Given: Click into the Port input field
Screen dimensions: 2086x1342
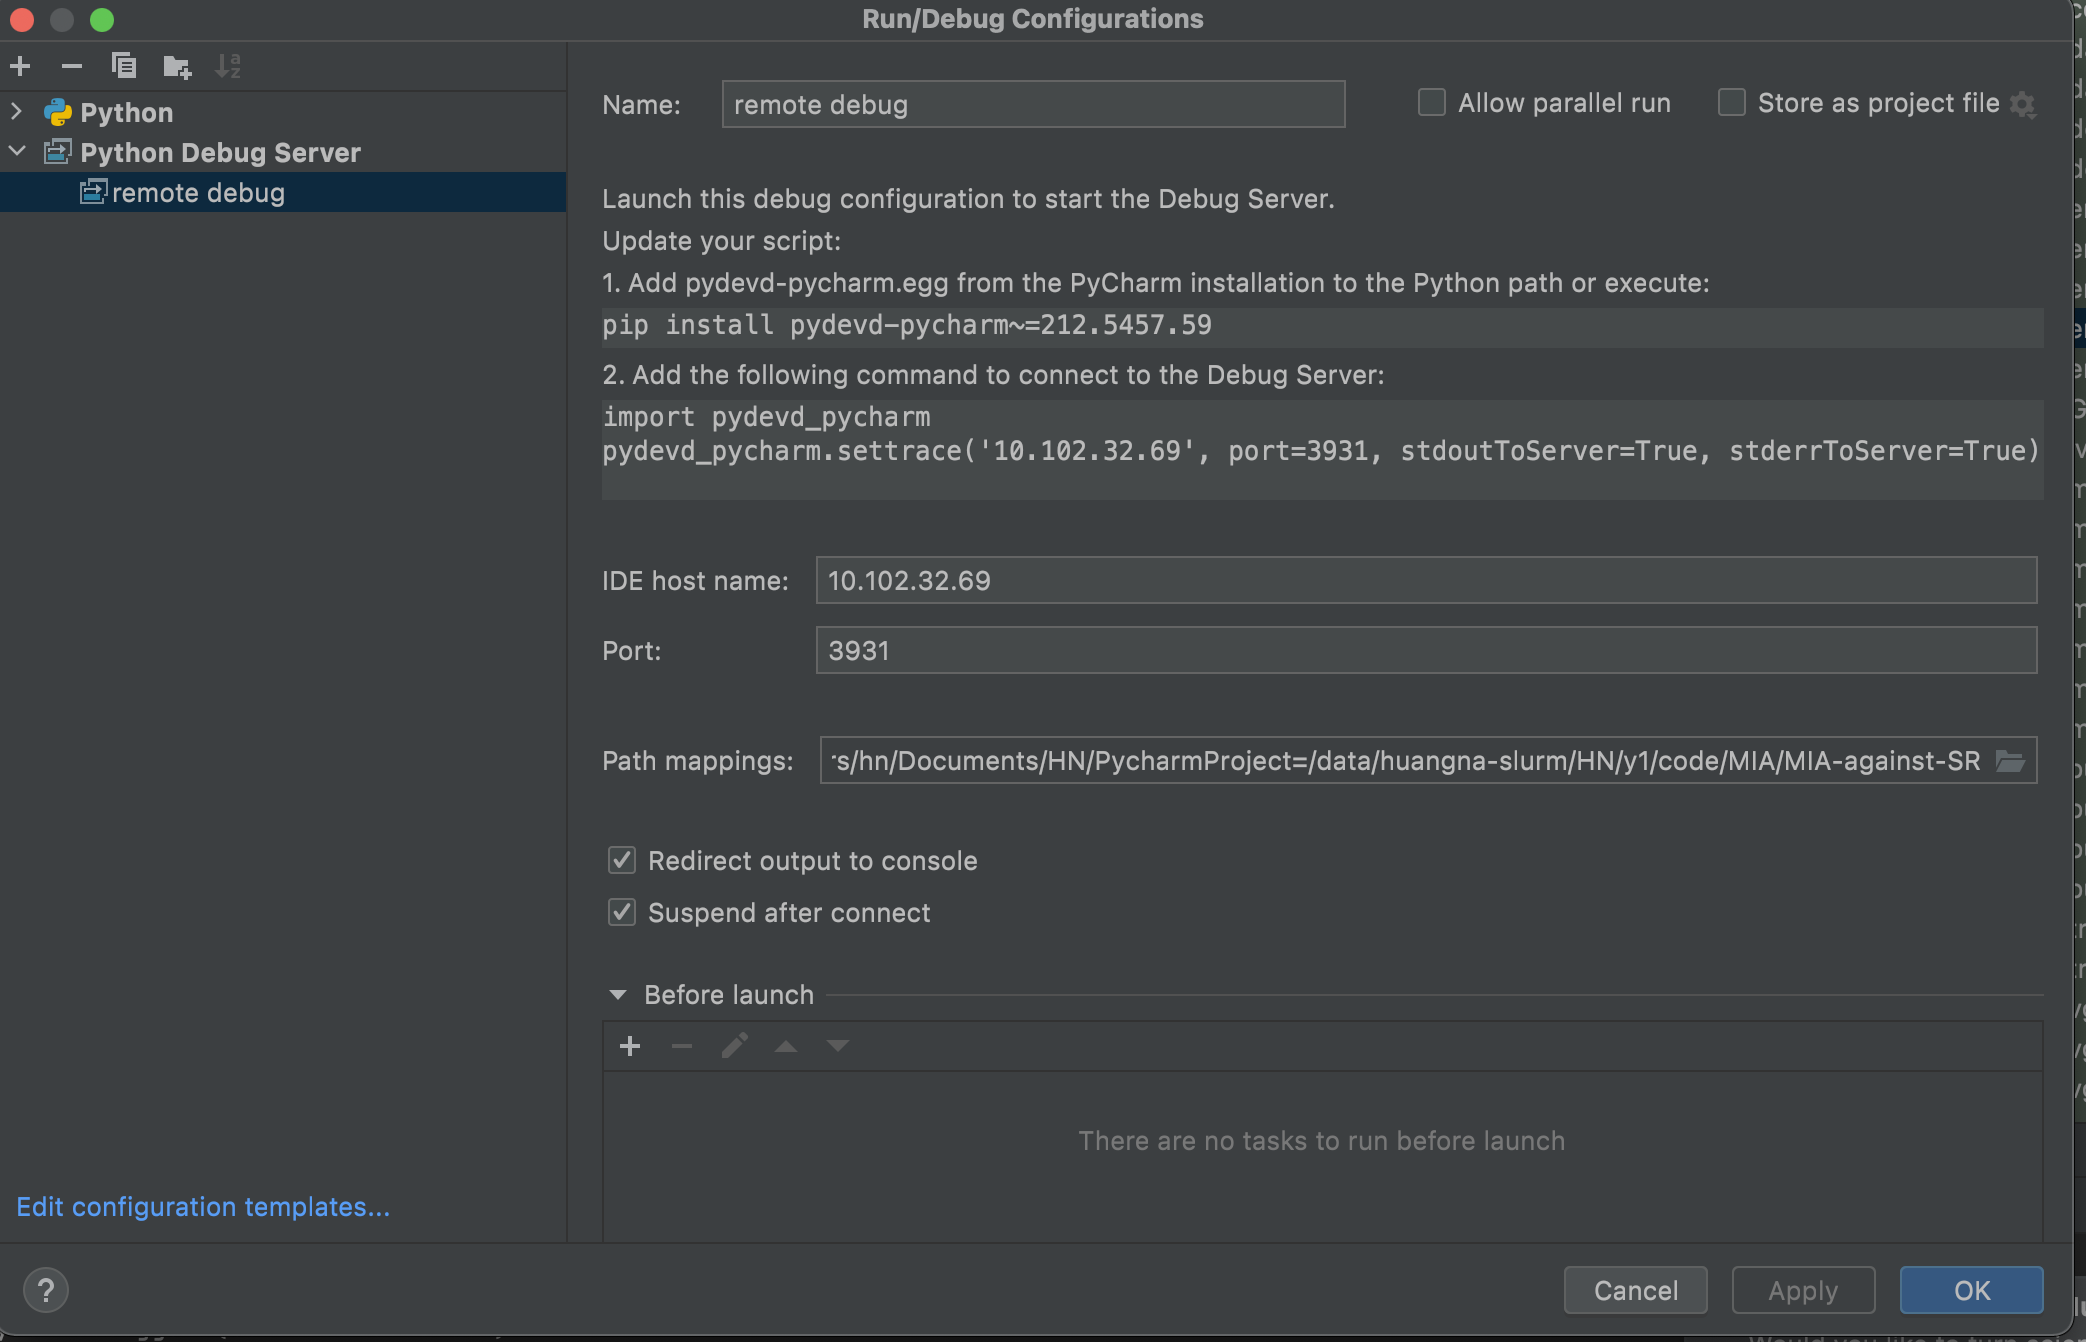Looking at the screenshot, I should pos(1425,651).
